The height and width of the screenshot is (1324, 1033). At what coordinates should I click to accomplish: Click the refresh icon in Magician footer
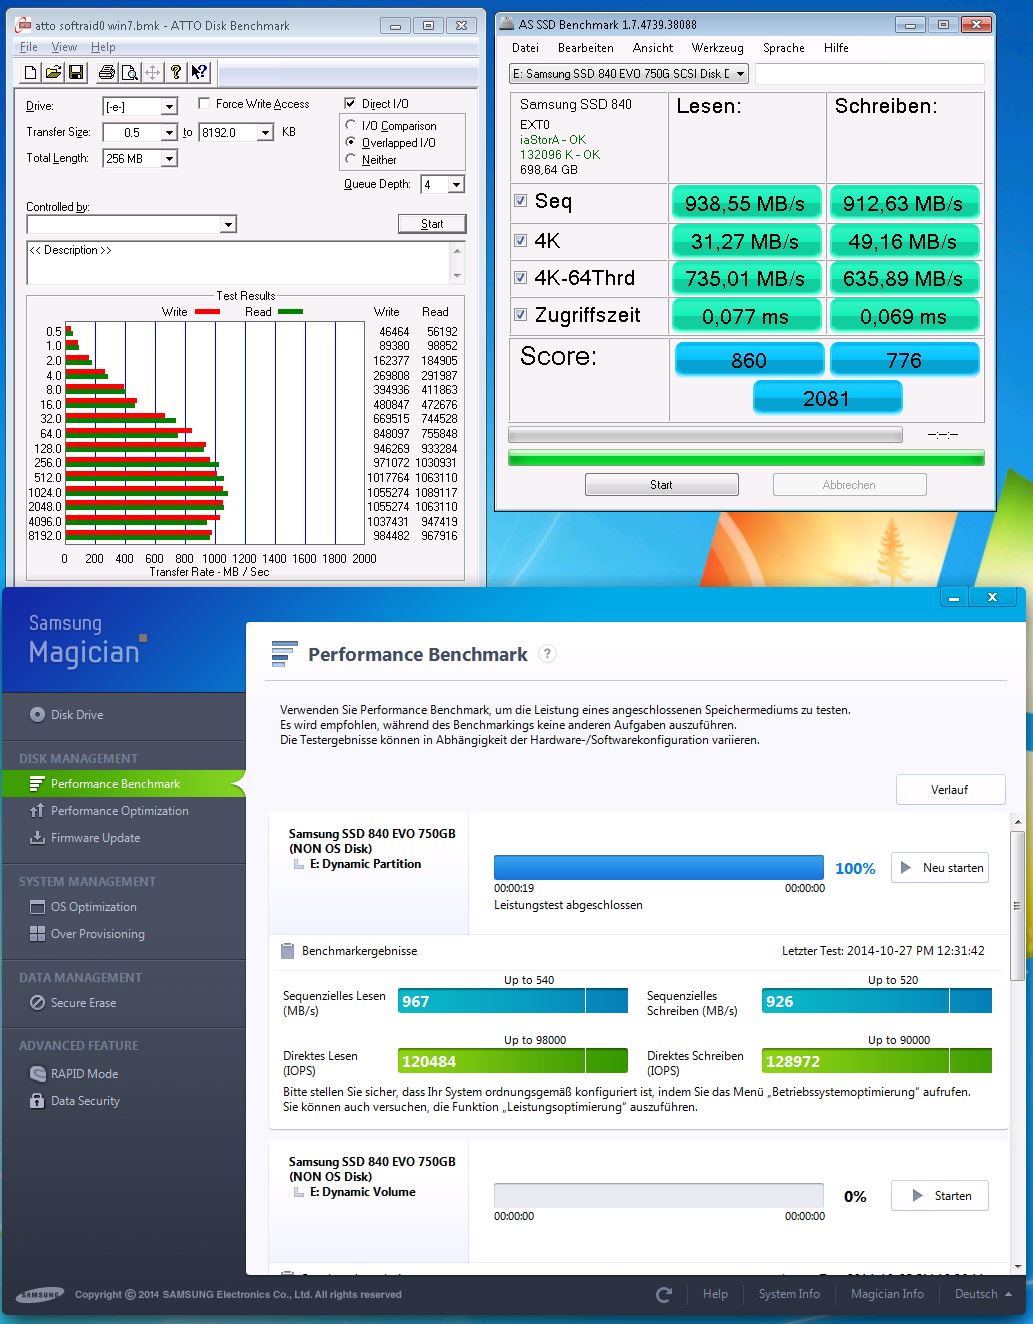664,1295
